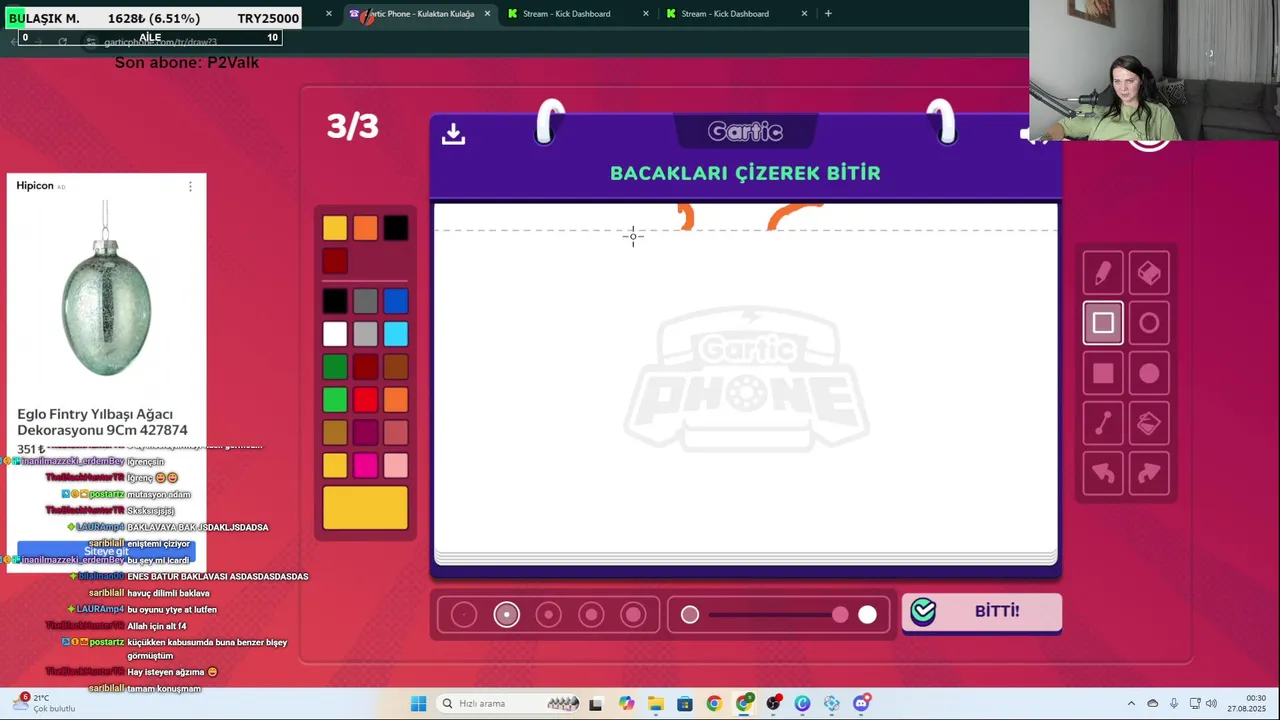This screenshot has height=720, width=1280.
Task: Select the paint bucket fill tool
Action: point(1149,424)
